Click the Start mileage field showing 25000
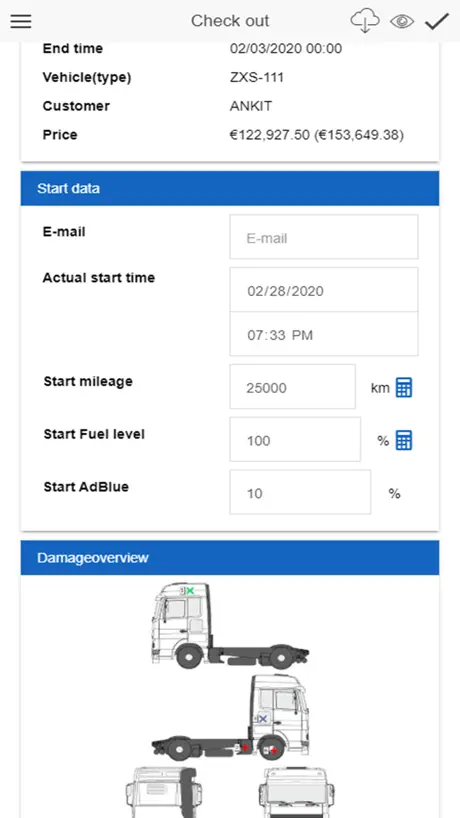460x818 pixels. pyautogui.click(x=293, y=387)
